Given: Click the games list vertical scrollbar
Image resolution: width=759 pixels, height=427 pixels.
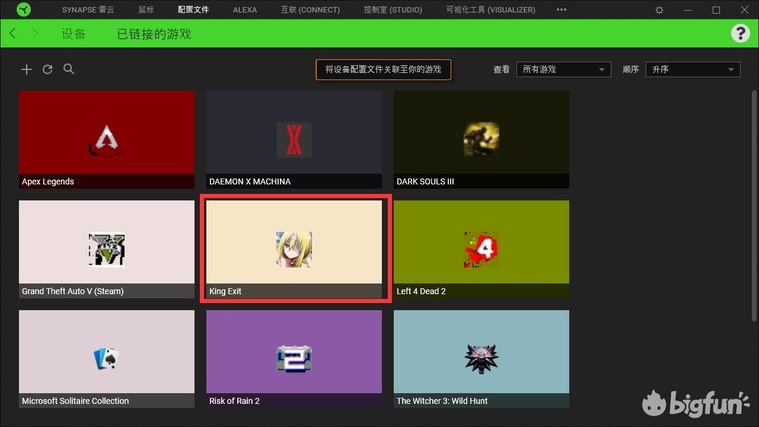Looking at the screenshot, I should point(754,206).
